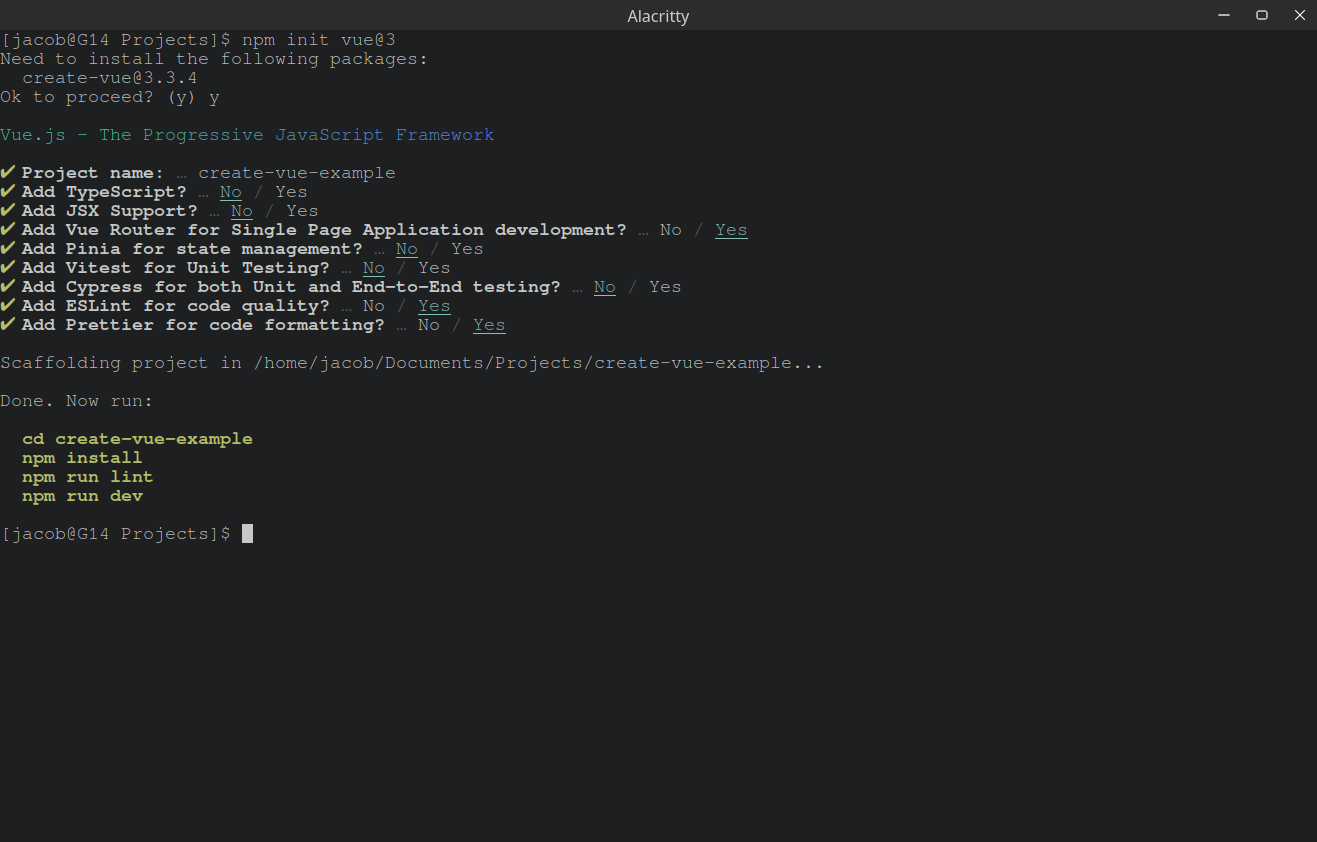The image size is (1317, 842).
Task: Click the block cursor at the prompt
Action: coord(247,534)
